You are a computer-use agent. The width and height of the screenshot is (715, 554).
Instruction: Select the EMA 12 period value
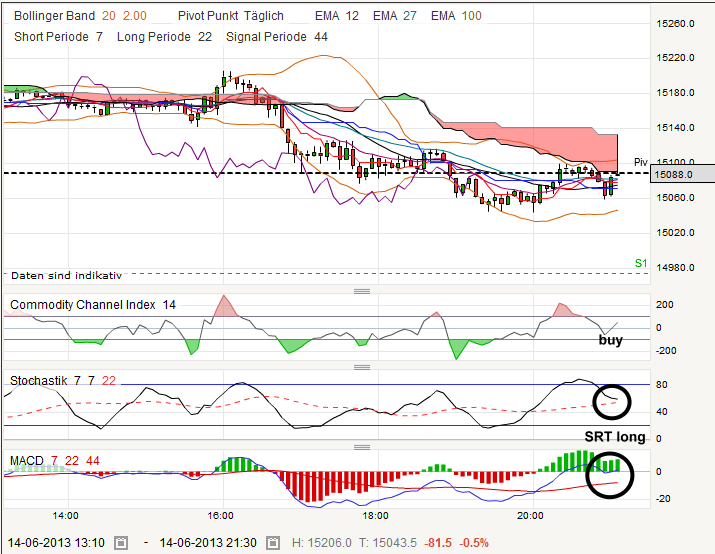pos(352,16)
